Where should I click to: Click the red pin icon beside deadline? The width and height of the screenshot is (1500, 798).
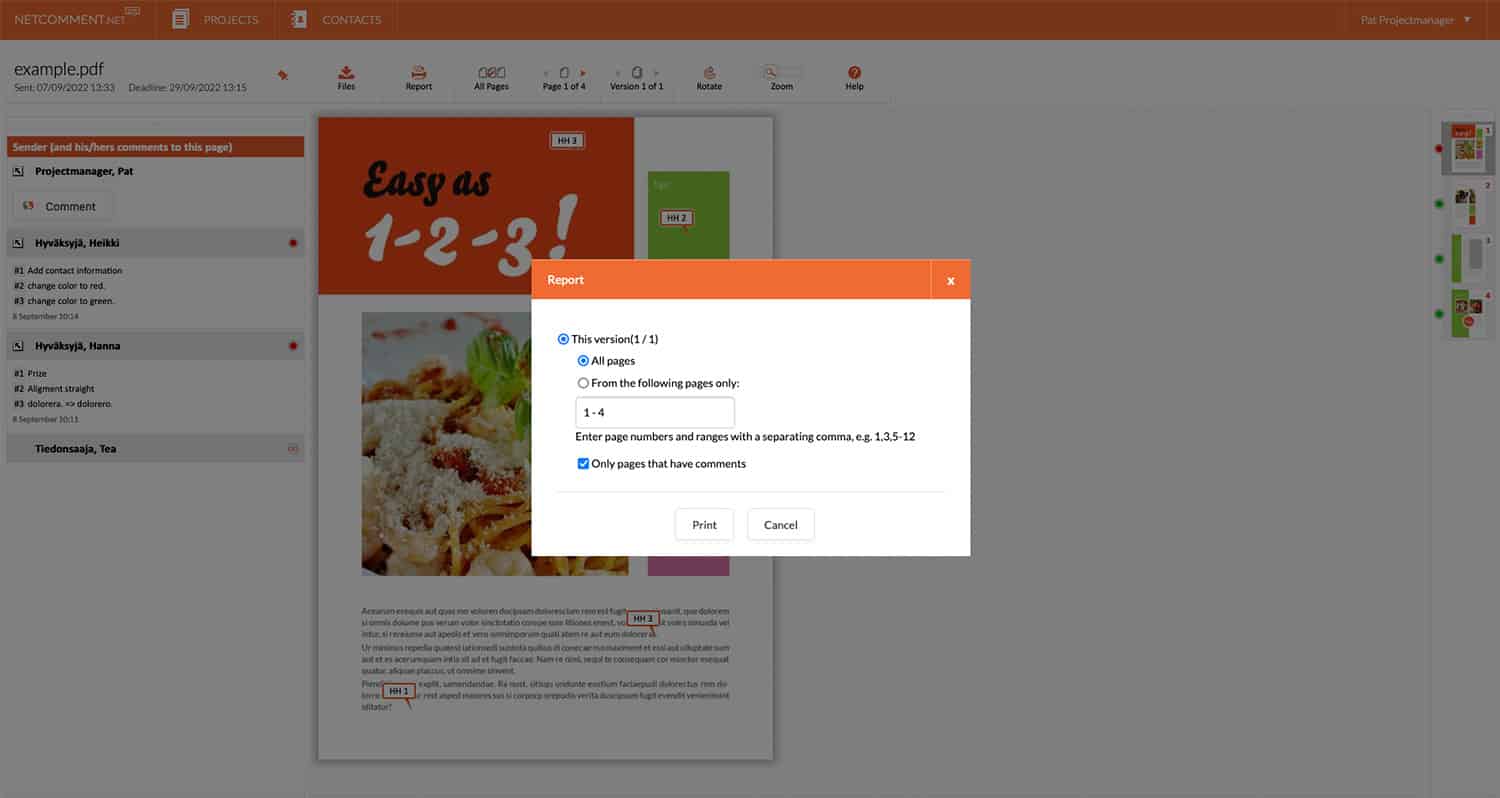pos(283,75)
